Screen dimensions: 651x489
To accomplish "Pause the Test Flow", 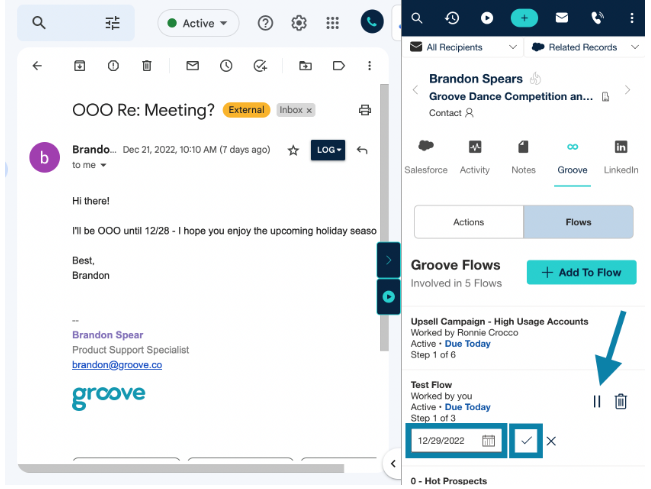I will point(597,401).
